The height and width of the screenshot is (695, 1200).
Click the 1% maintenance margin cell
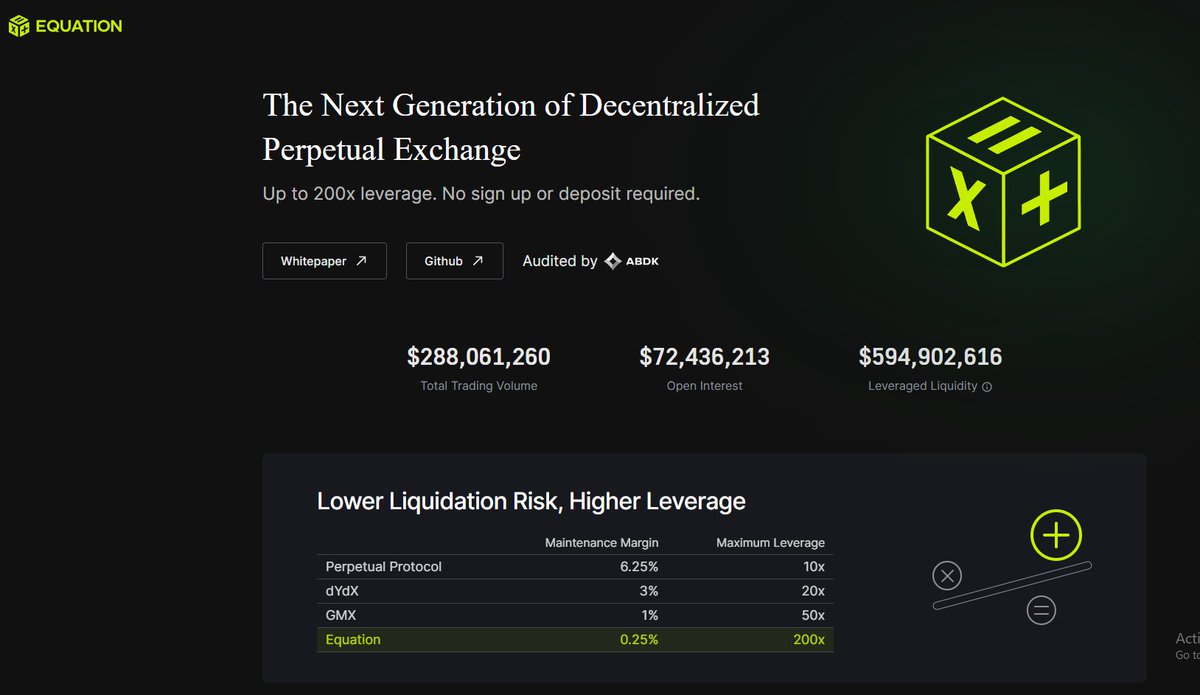tap(649, 615)
